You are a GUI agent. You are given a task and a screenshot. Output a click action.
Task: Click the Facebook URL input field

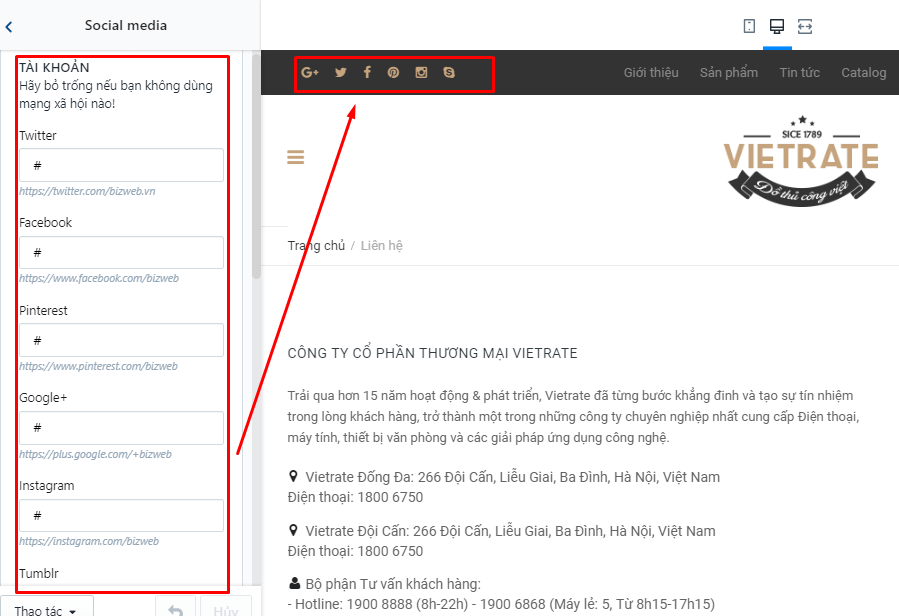point(122,252)
